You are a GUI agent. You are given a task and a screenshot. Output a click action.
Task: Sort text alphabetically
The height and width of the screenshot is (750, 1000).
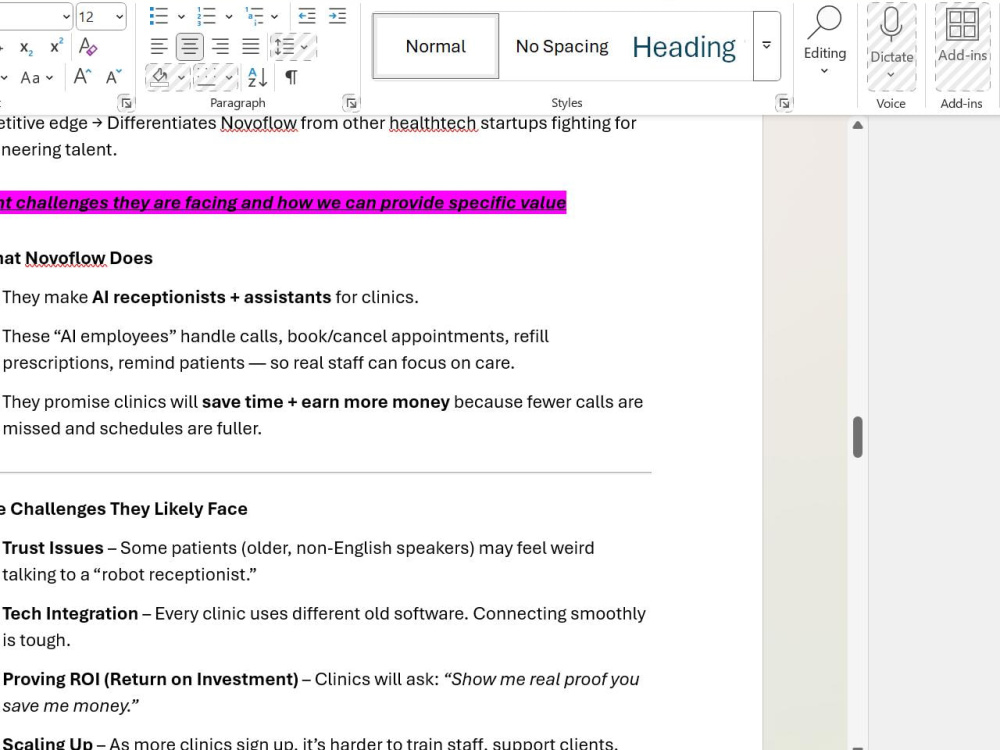coord(257,77)
